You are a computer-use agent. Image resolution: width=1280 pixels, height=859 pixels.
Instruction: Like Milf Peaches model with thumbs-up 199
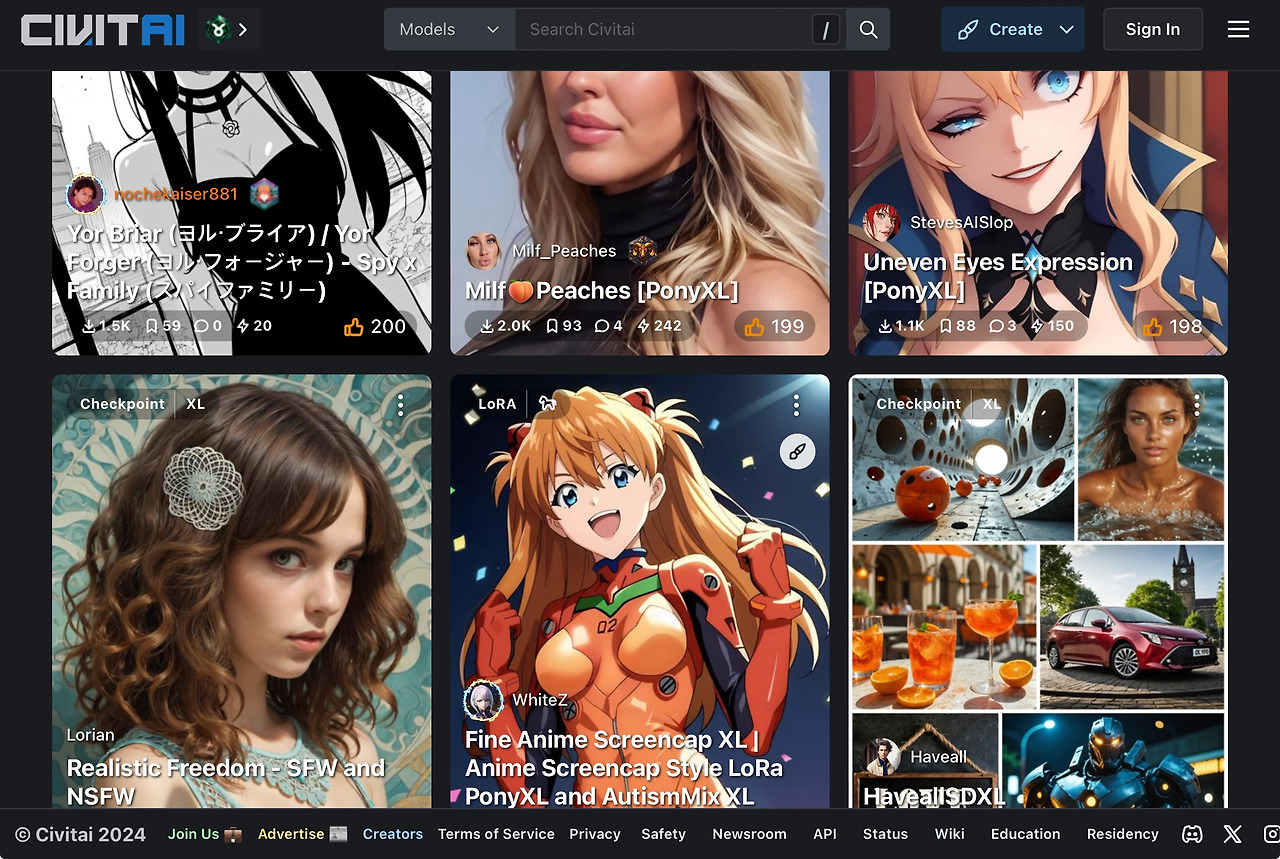[x=775, y=326]
